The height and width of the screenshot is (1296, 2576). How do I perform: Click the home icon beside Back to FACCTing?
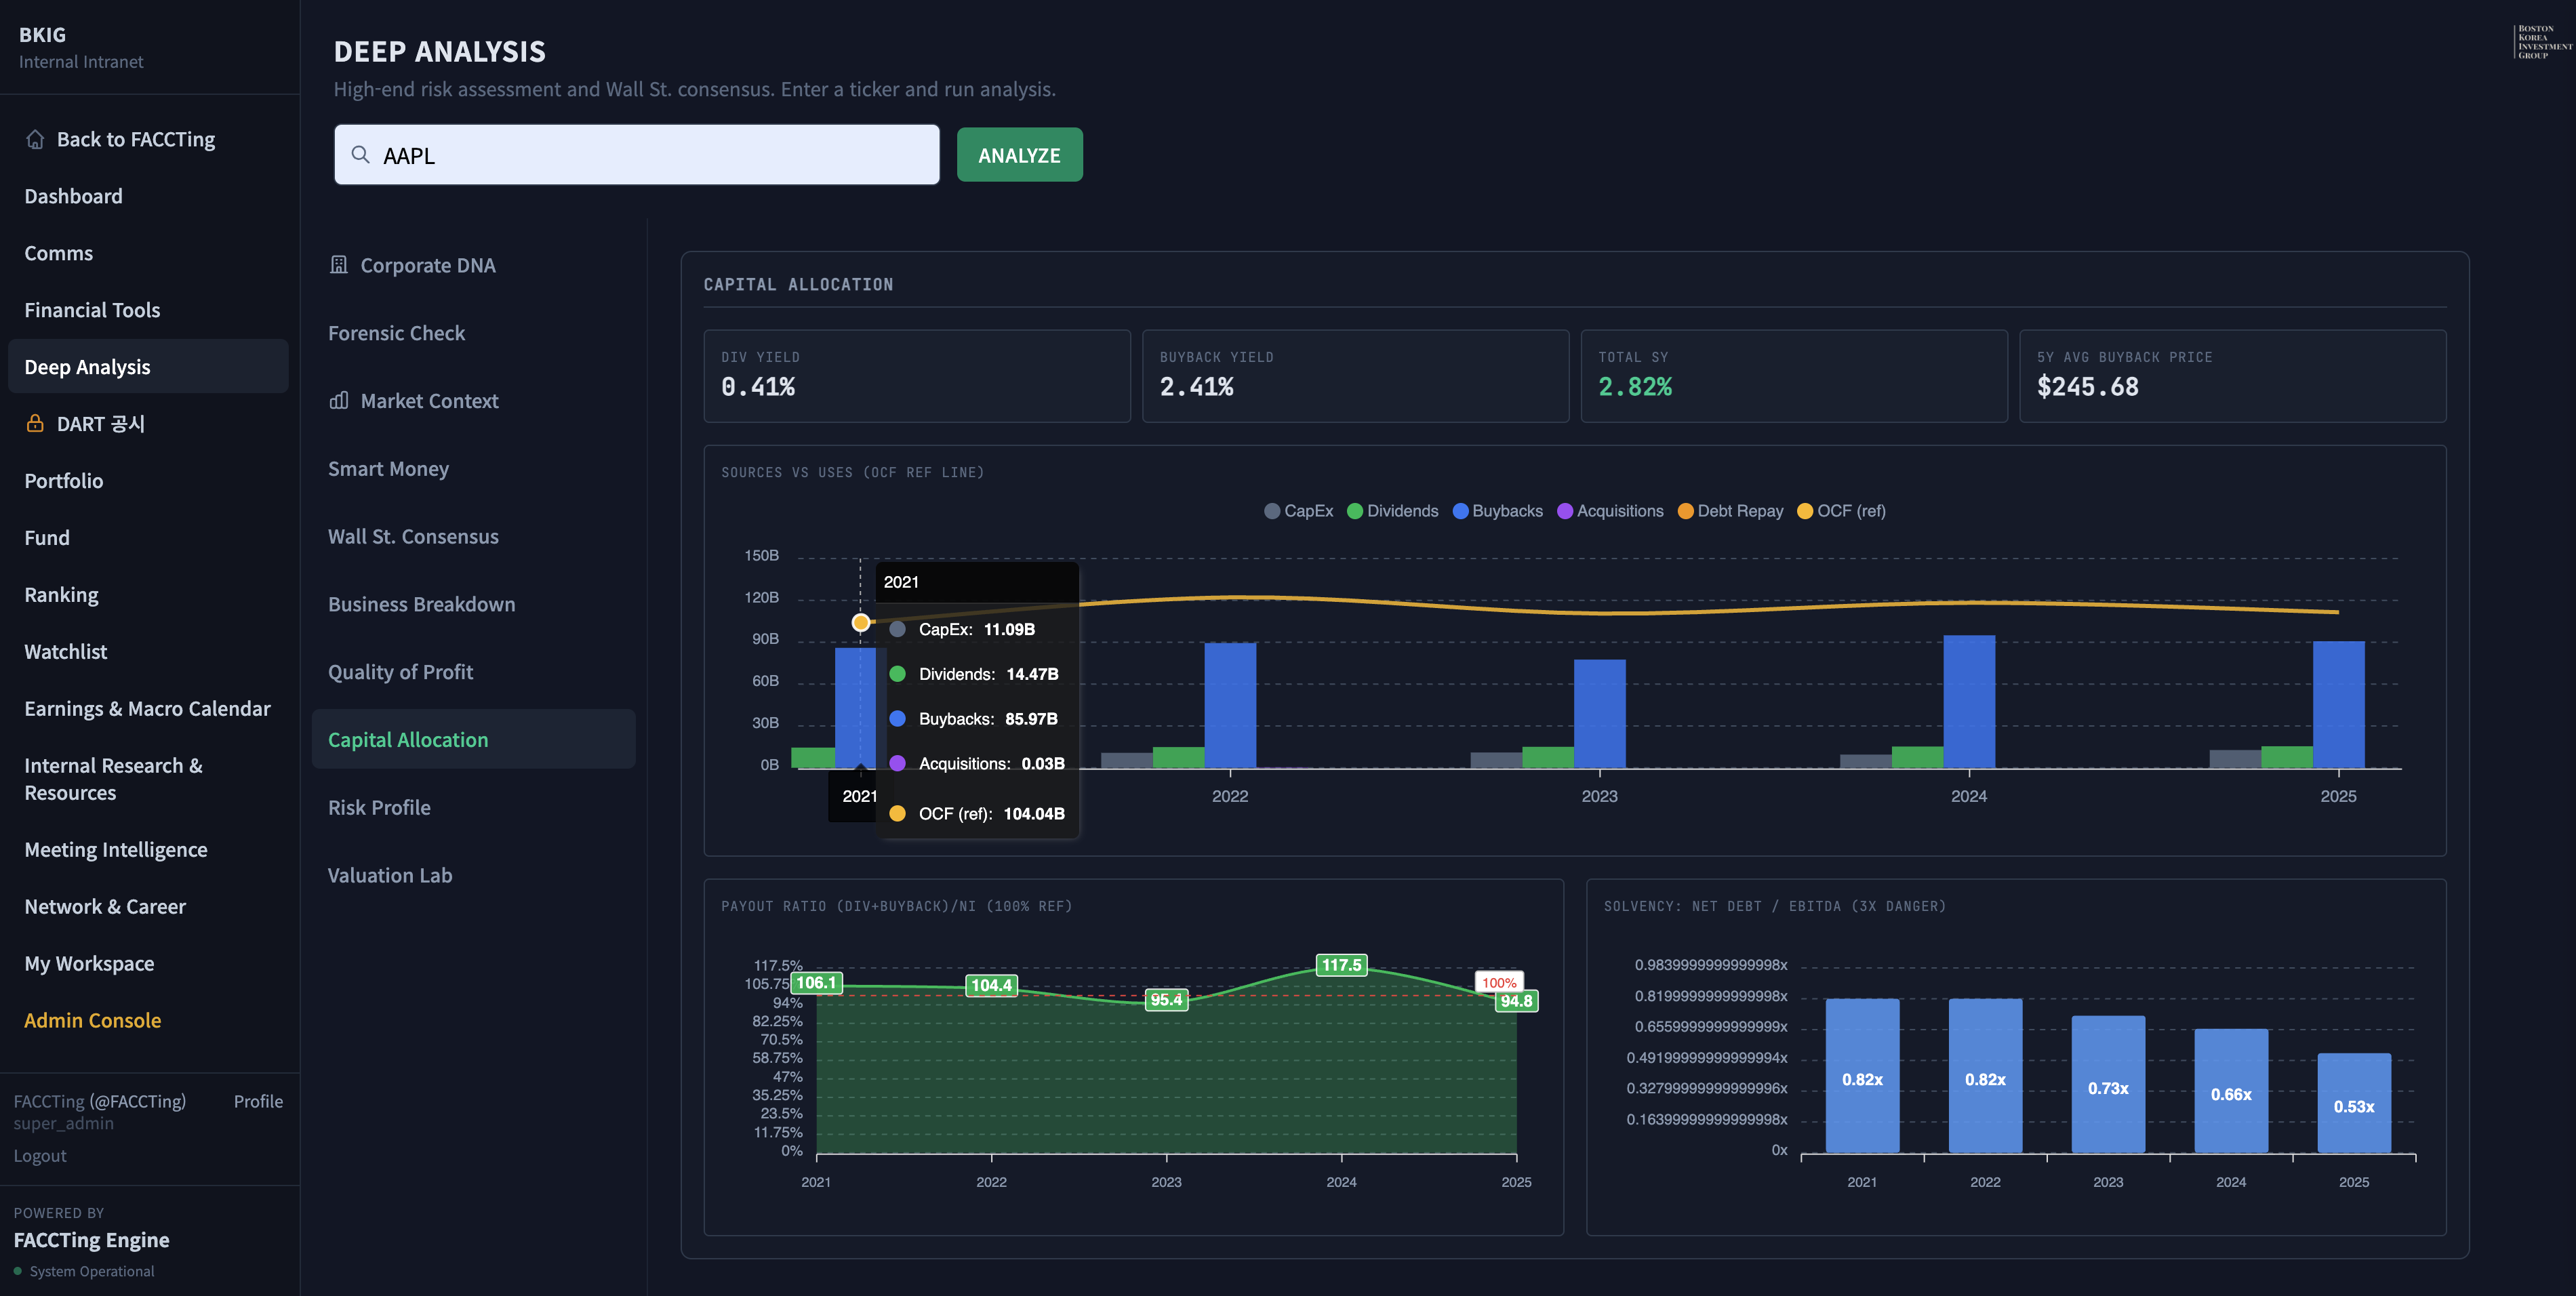click(35, 139)
